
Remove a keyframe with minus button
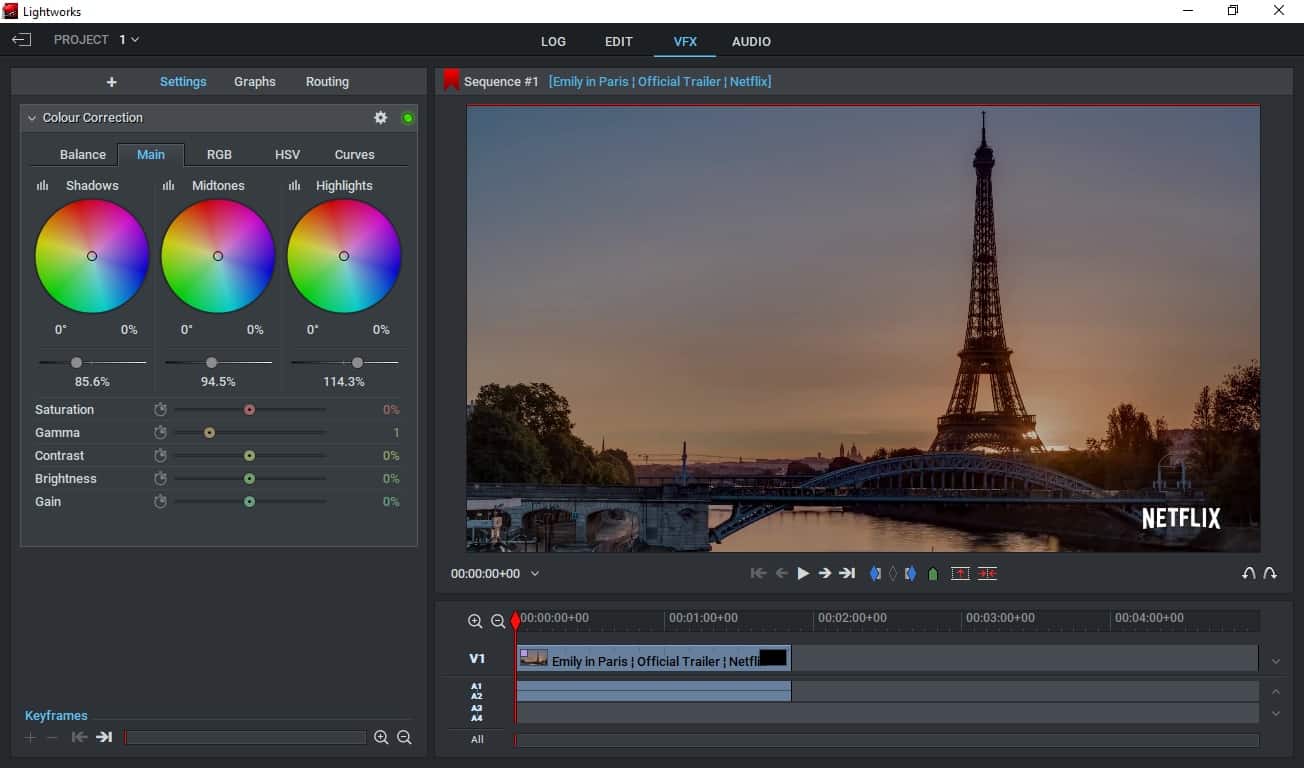pos(52,737)
